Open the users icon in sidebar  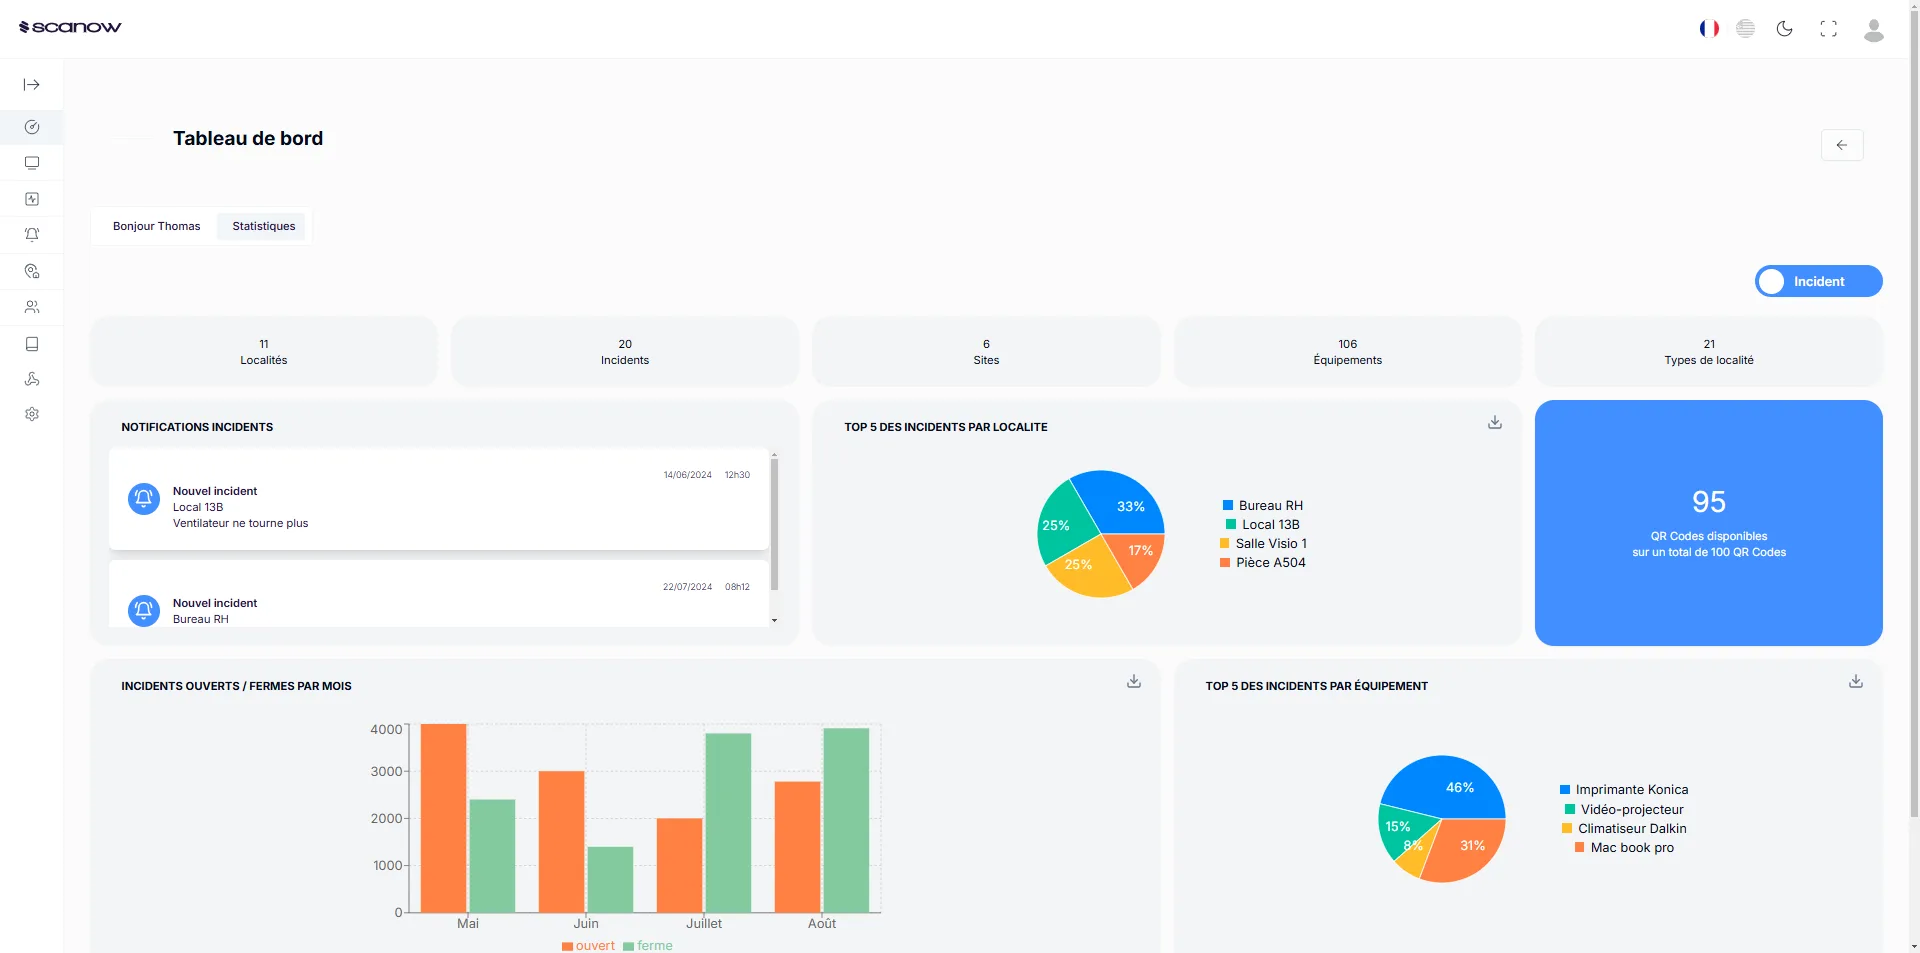coord(31,307)
